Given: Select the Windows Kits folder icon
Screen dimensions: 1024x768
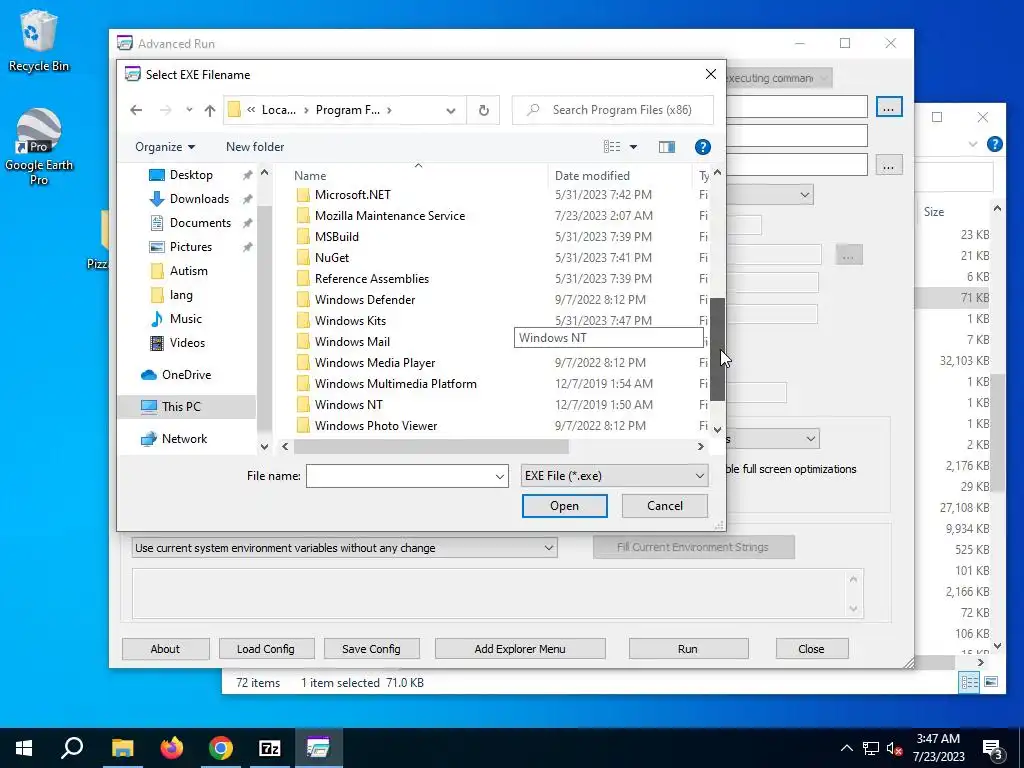Looking at the screenshot, I should [x=302, y=321].
